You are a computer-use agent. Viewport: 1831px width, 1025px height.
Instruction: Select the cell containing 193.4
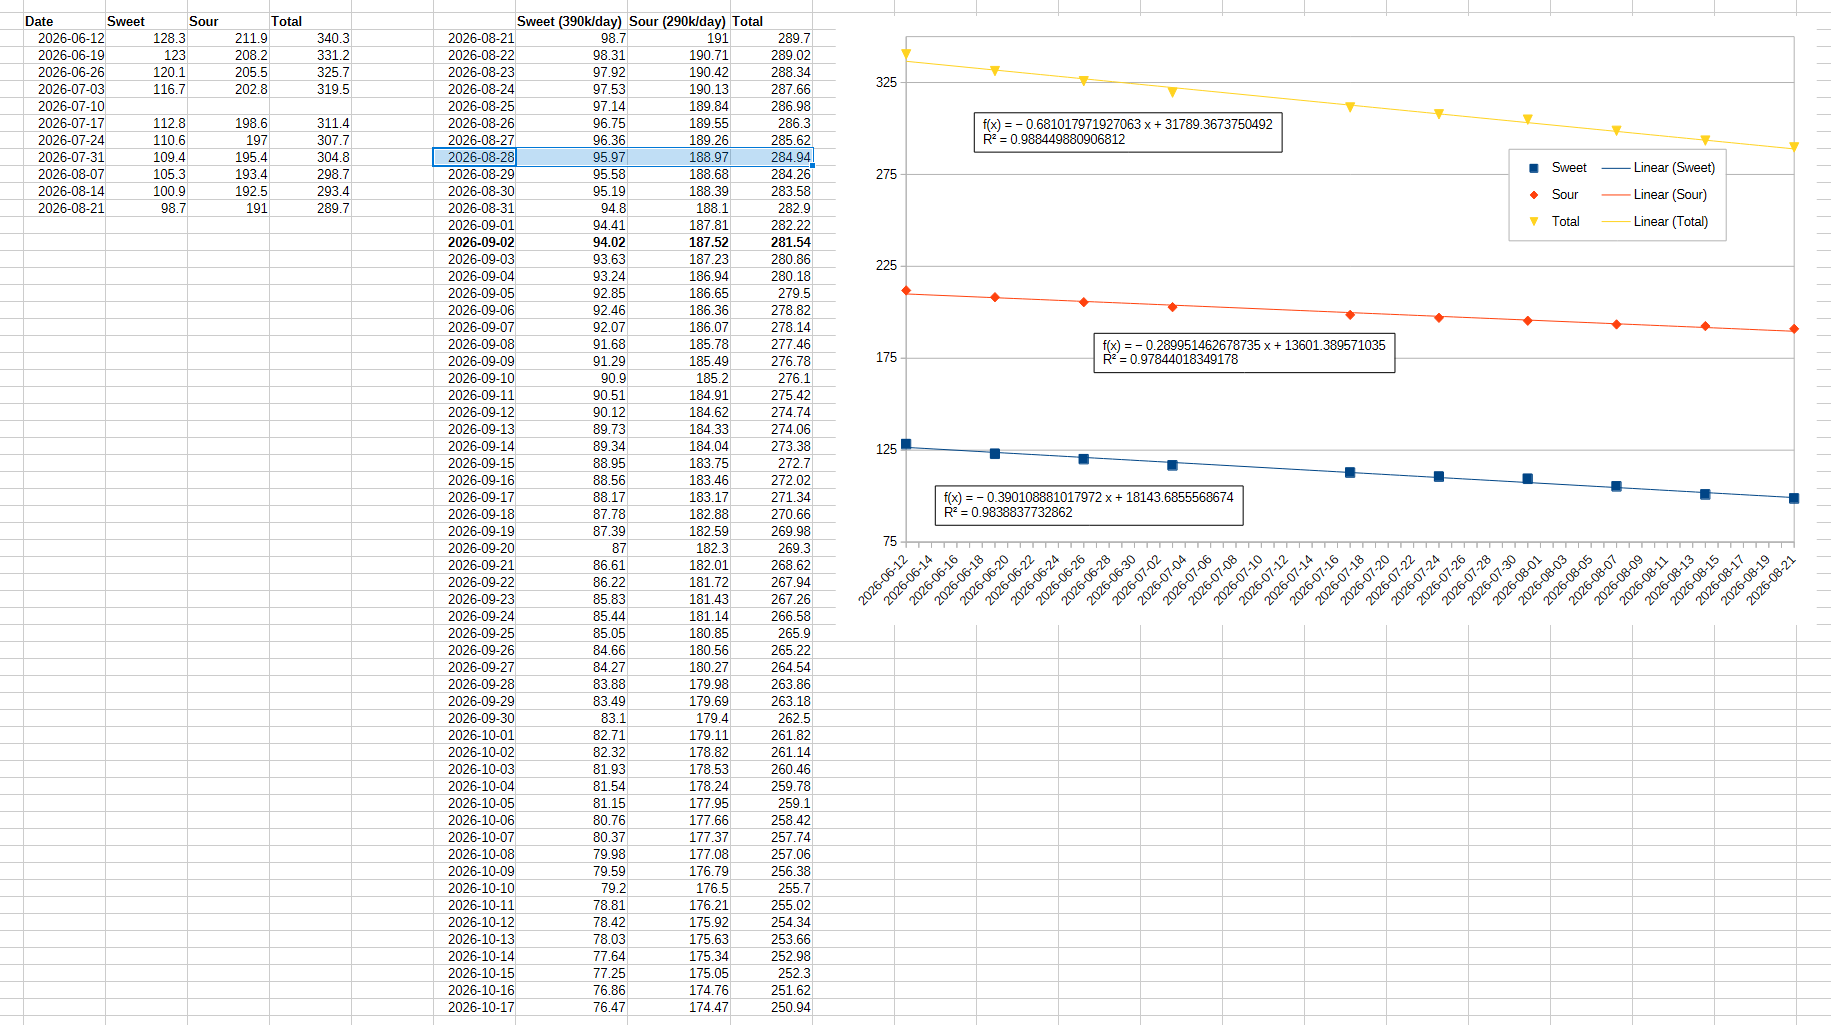[x=228, y=174]
